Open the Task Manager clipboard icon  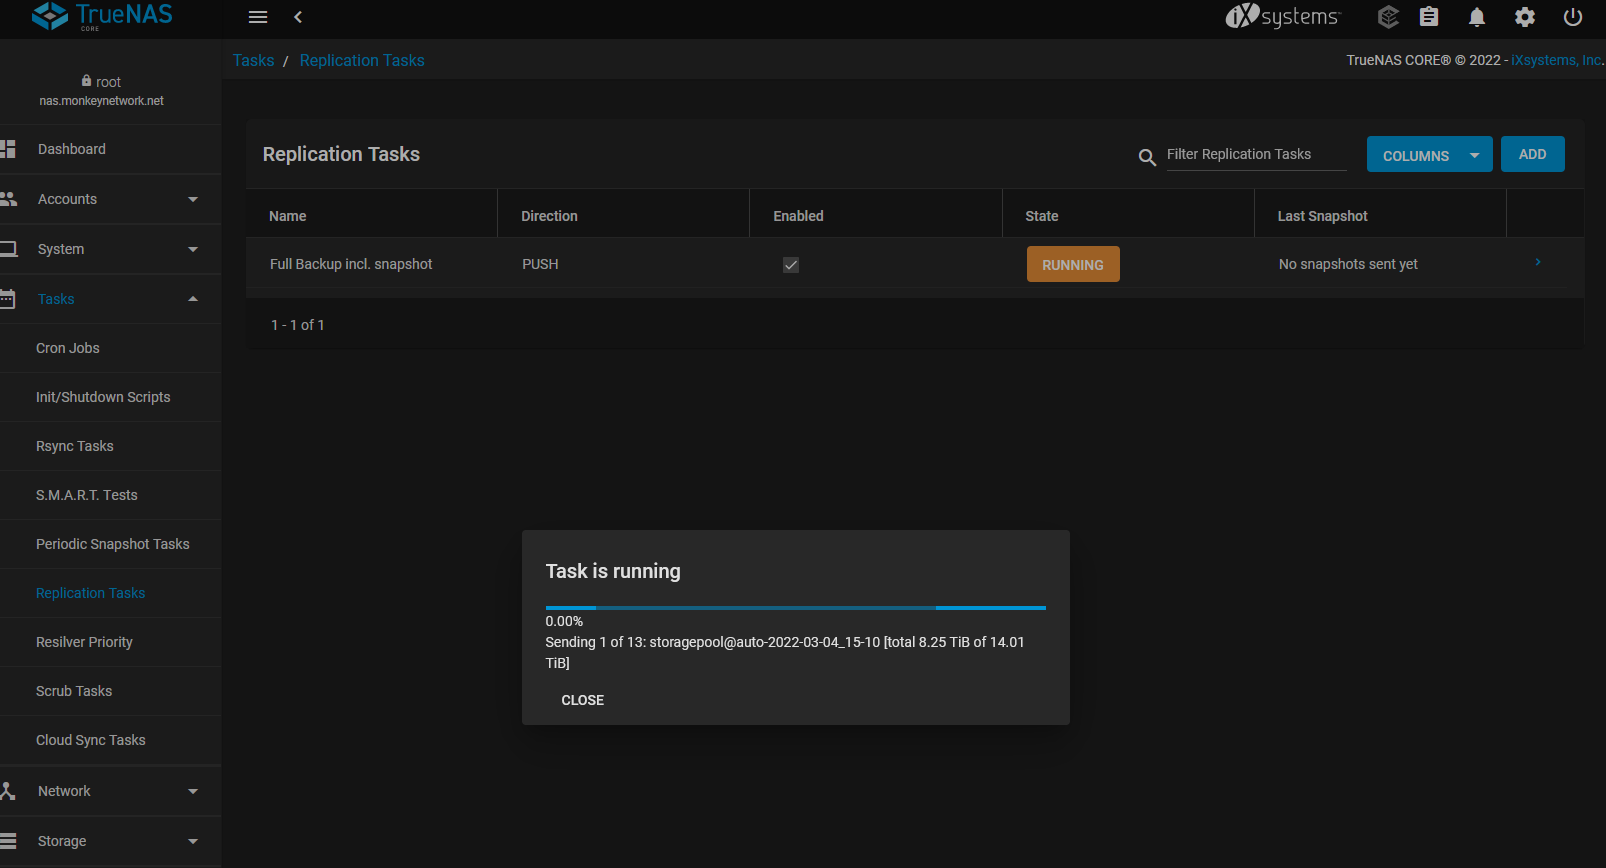tap(1429, 16)
